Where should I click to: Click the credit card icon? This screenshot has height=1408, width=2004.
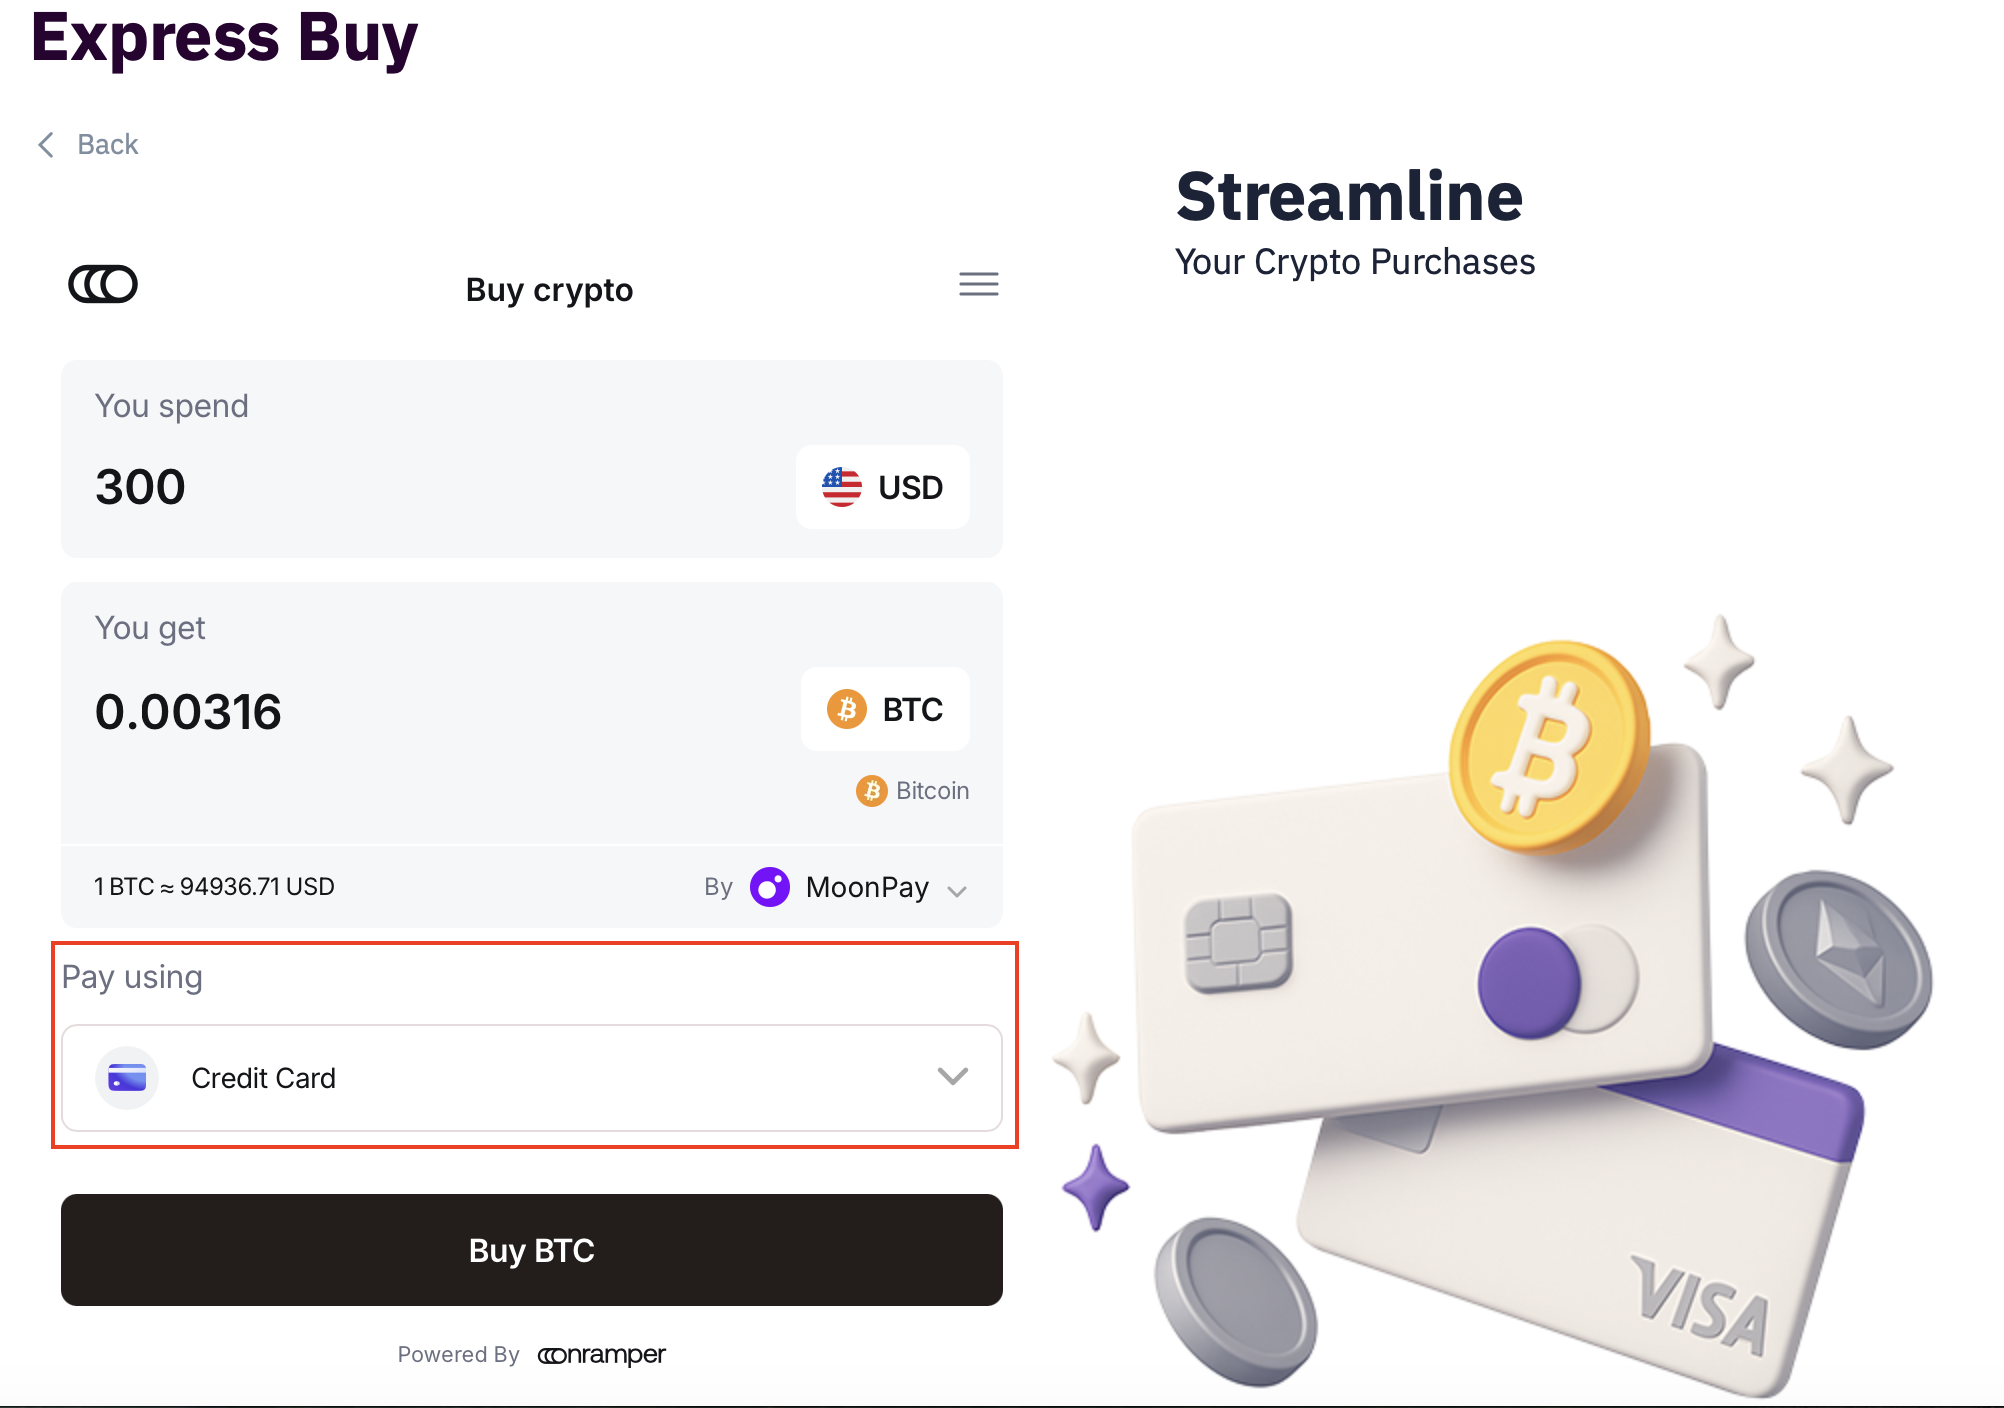[x=127, y=1078]
